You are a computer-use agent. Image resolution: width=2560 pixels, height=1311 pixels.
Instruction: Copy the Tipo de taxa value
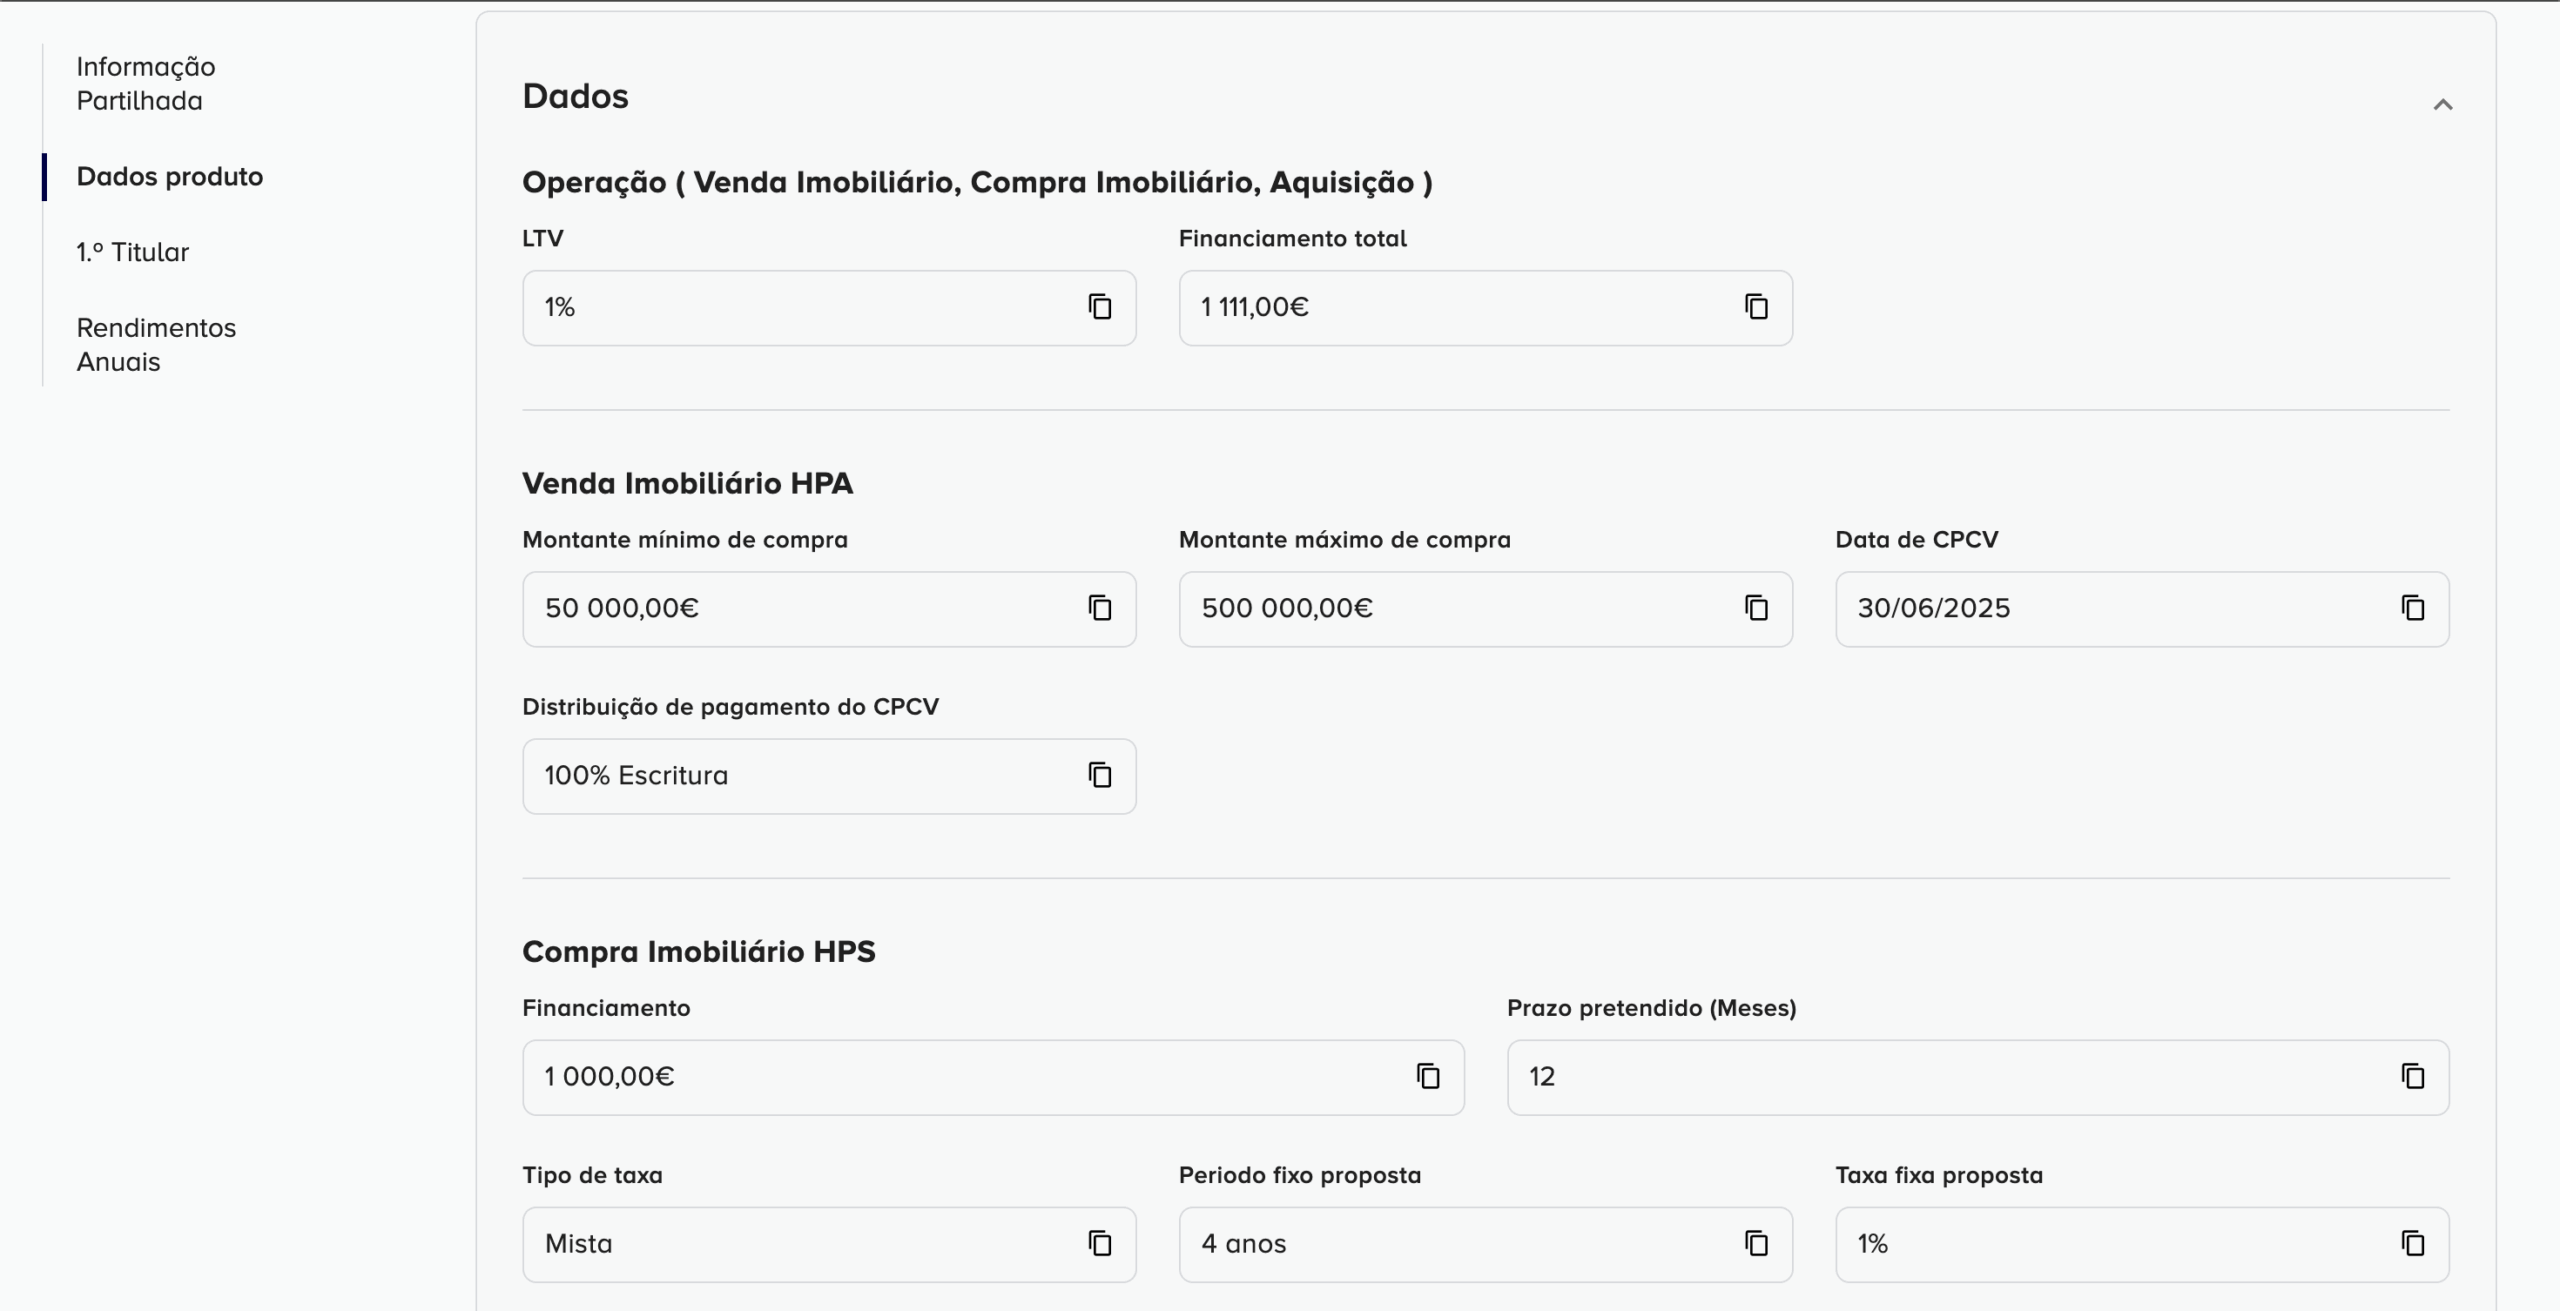click(x=1100, y=1244)
